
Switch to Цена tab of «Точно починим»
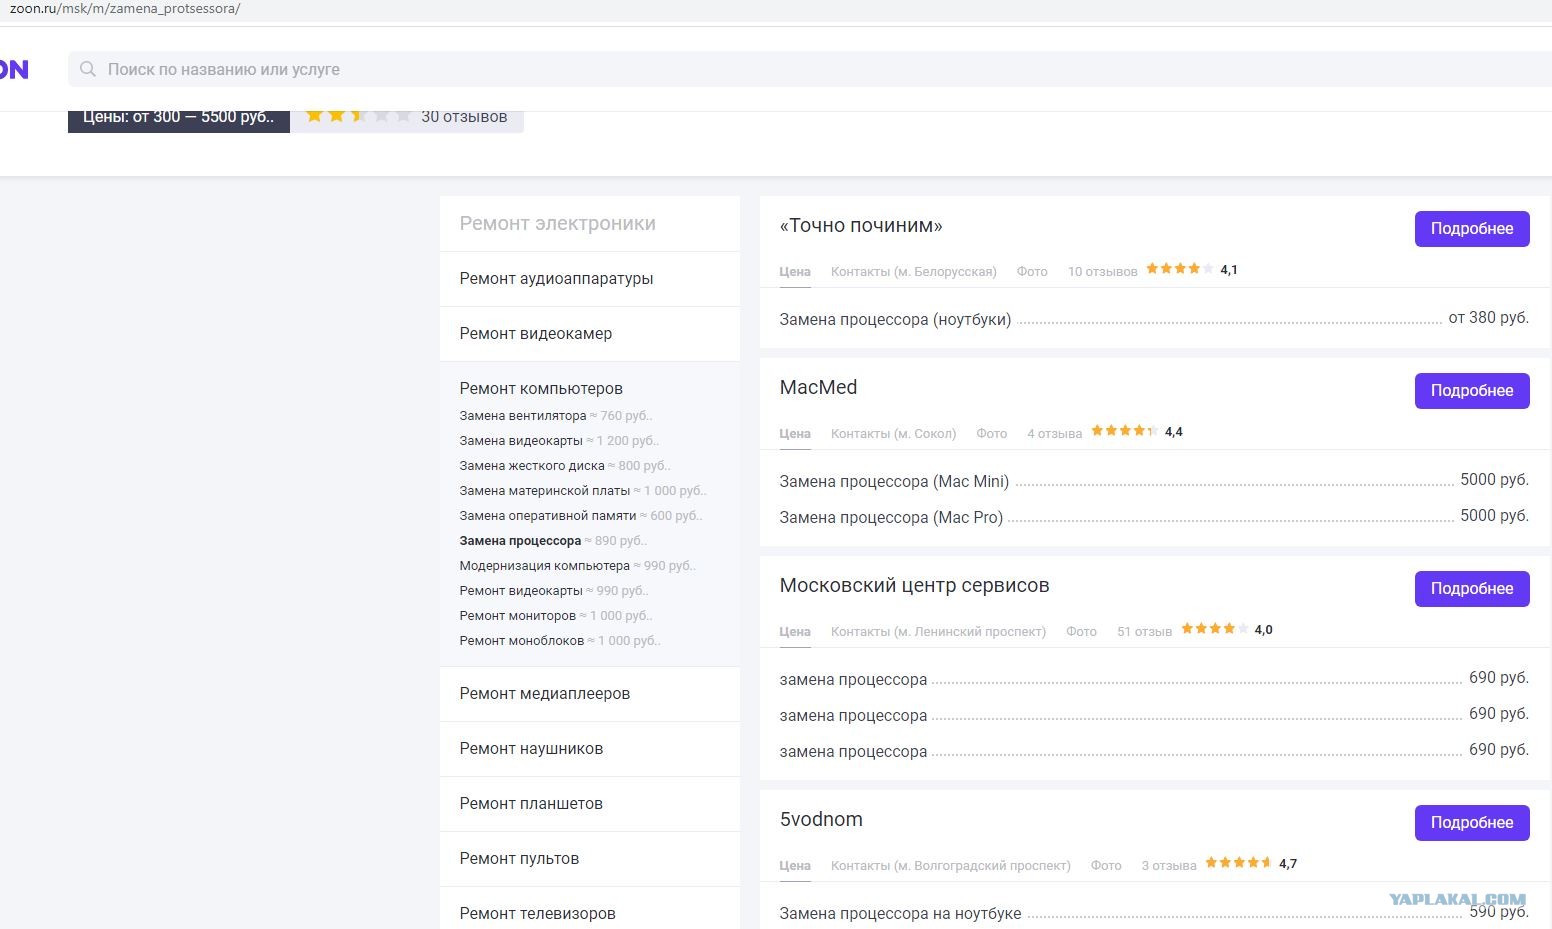click(x=795, y=272)
